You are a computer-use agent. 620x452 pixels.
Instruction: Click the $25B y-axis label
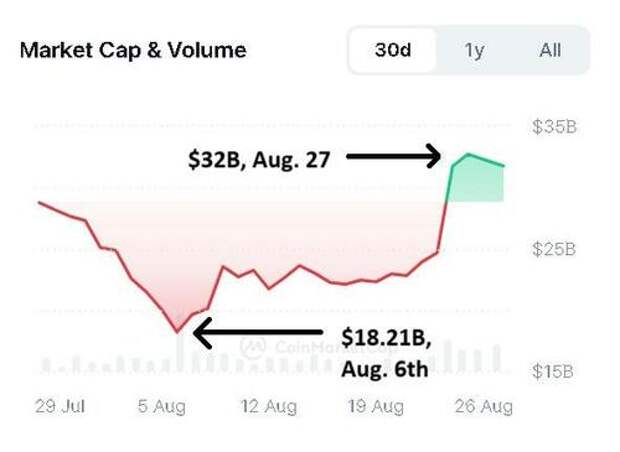553,249
